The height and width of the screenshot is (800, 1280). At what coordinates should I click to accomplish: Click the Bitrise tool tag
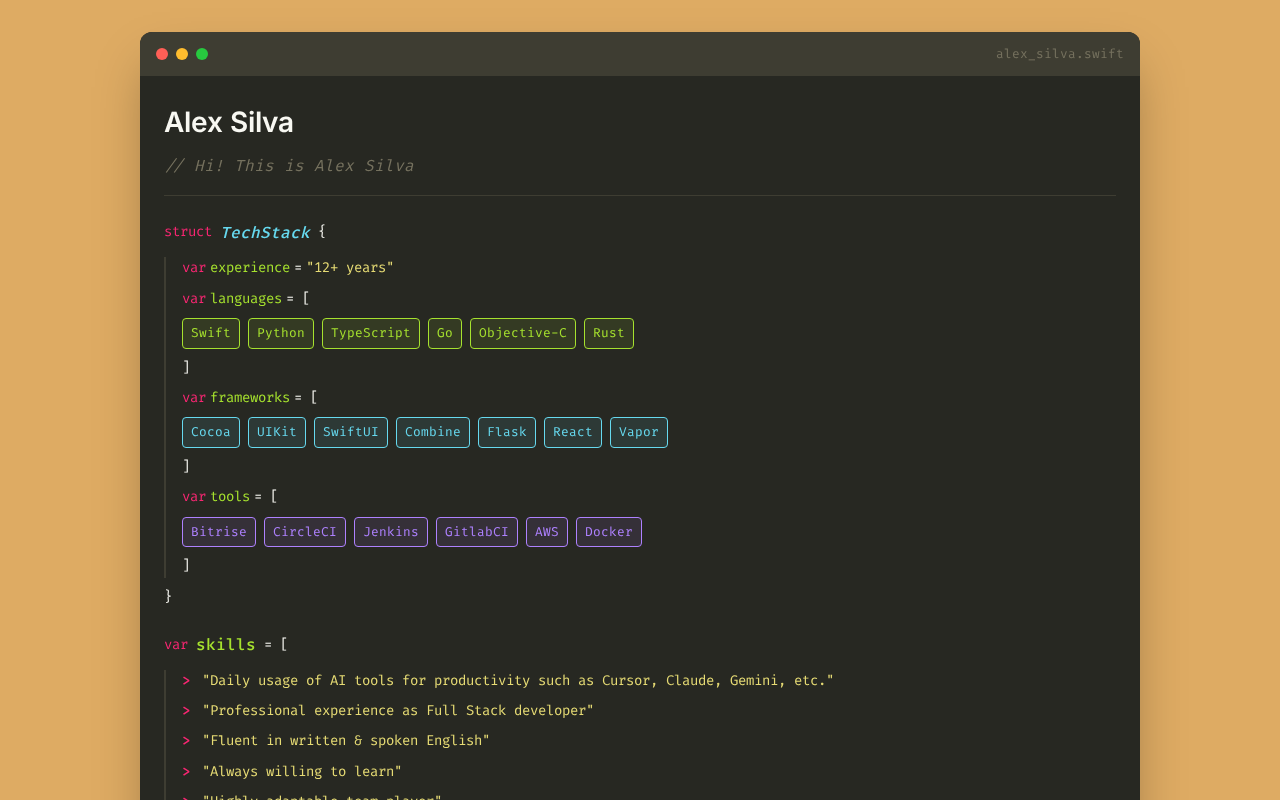coord(219,532)
